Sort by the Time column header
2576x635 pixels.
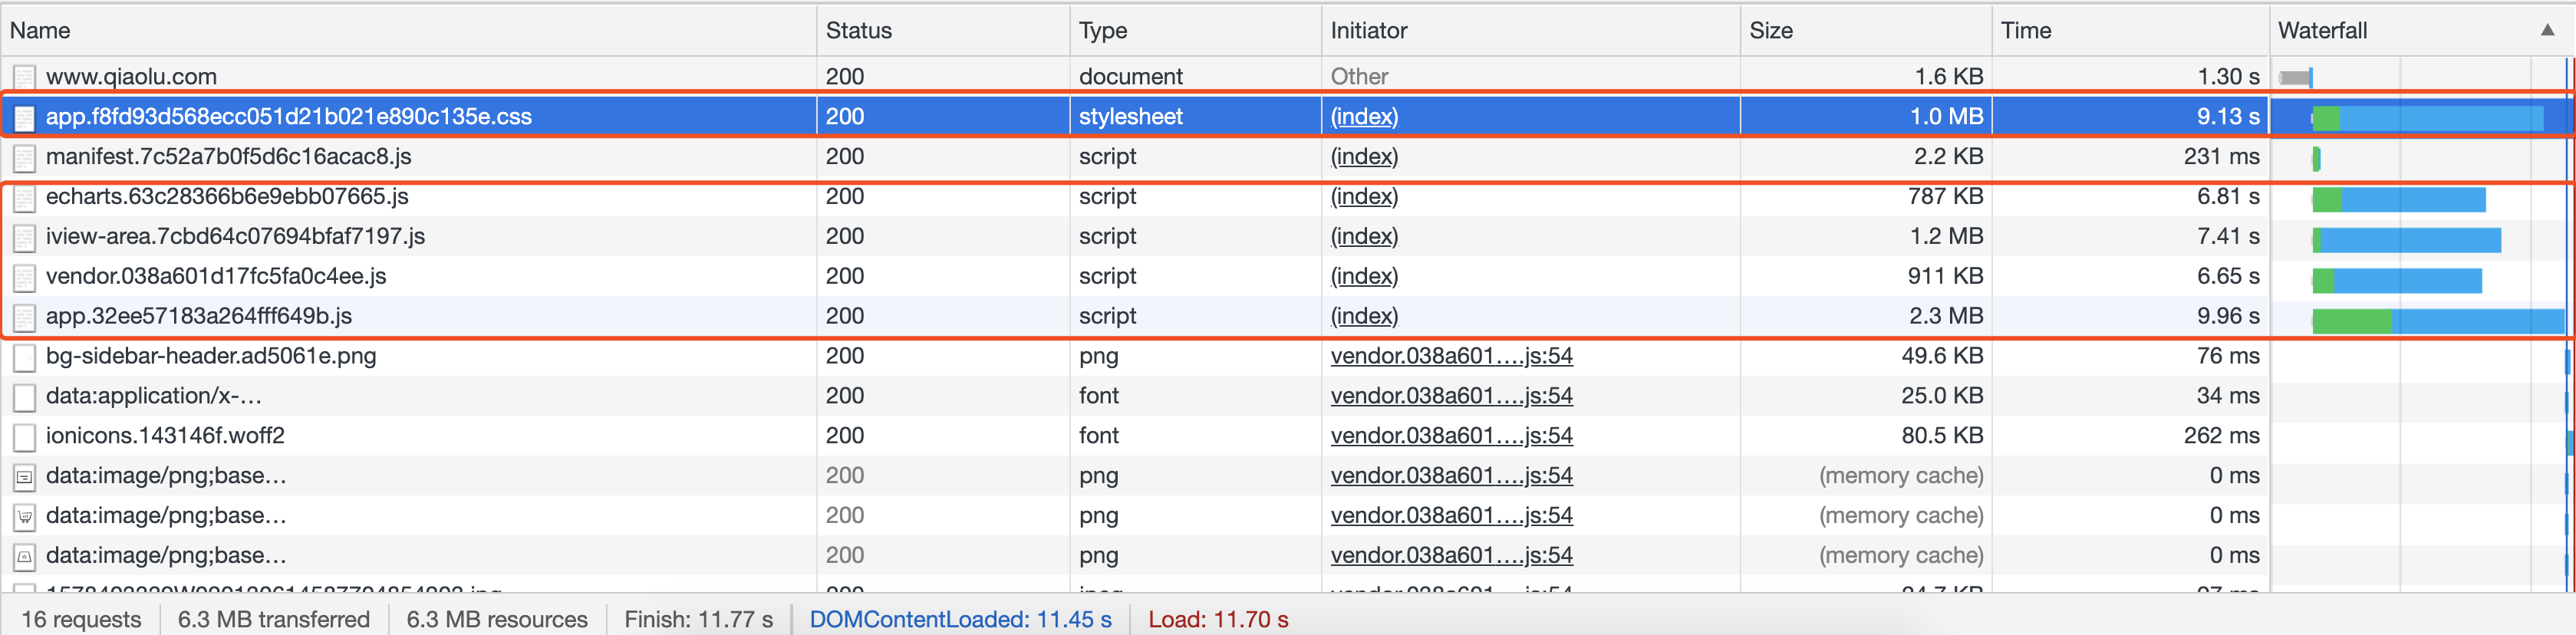(x=2130, y=30)
